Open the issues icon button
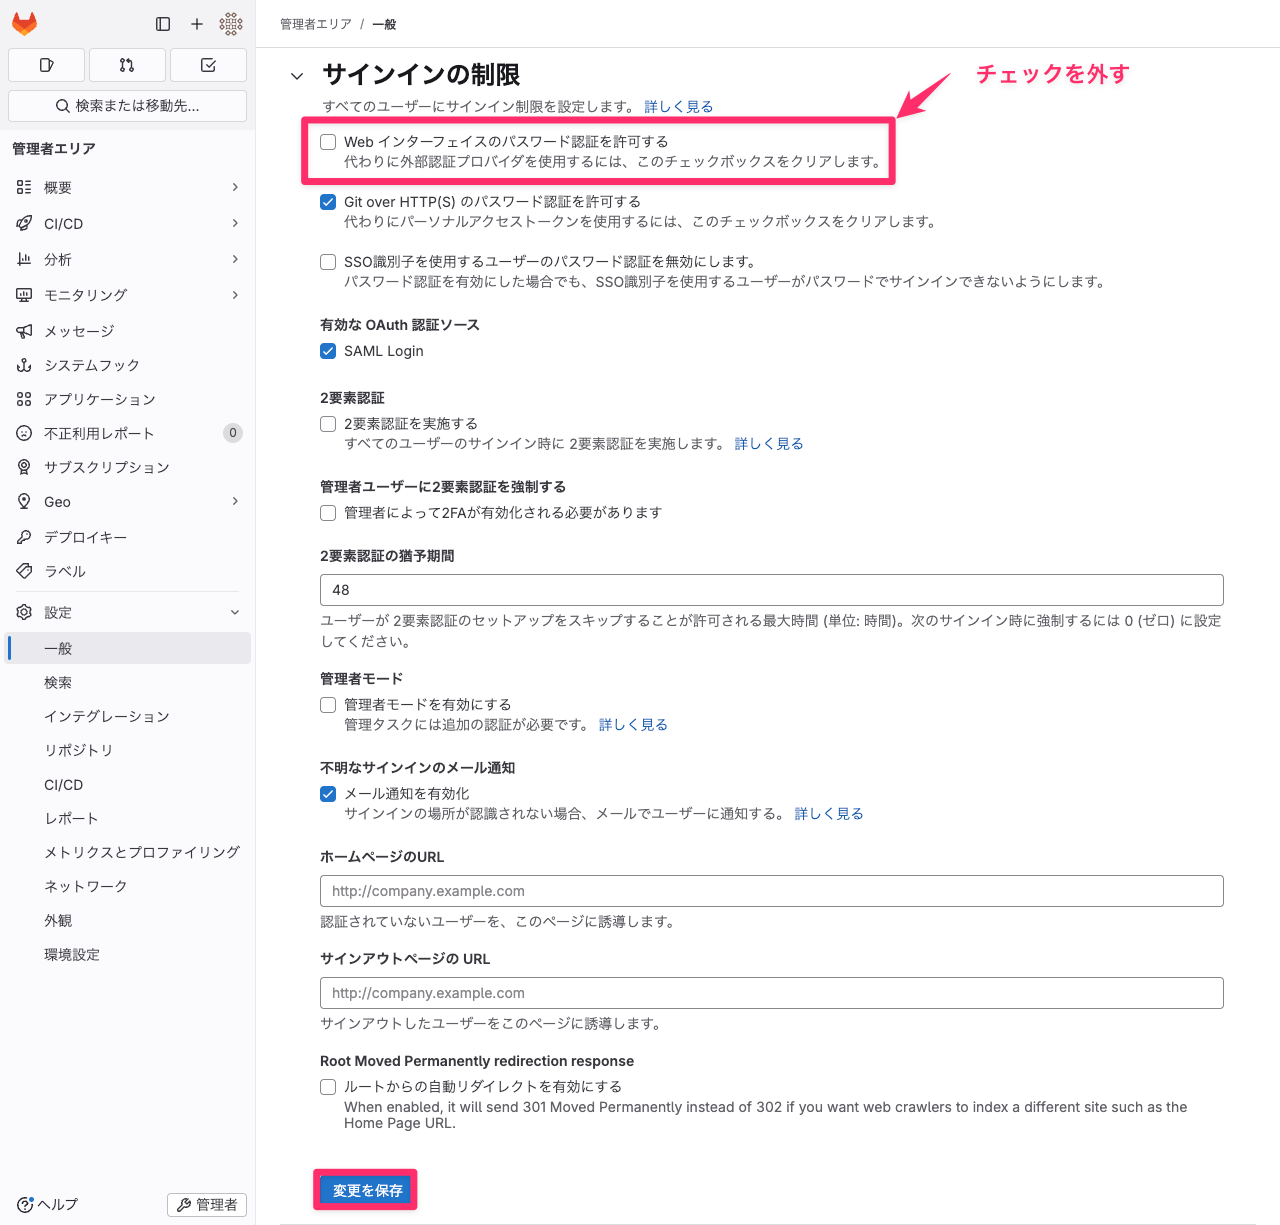The width and height of the screenshot is (1280, 1225). [x=46, y=65]
